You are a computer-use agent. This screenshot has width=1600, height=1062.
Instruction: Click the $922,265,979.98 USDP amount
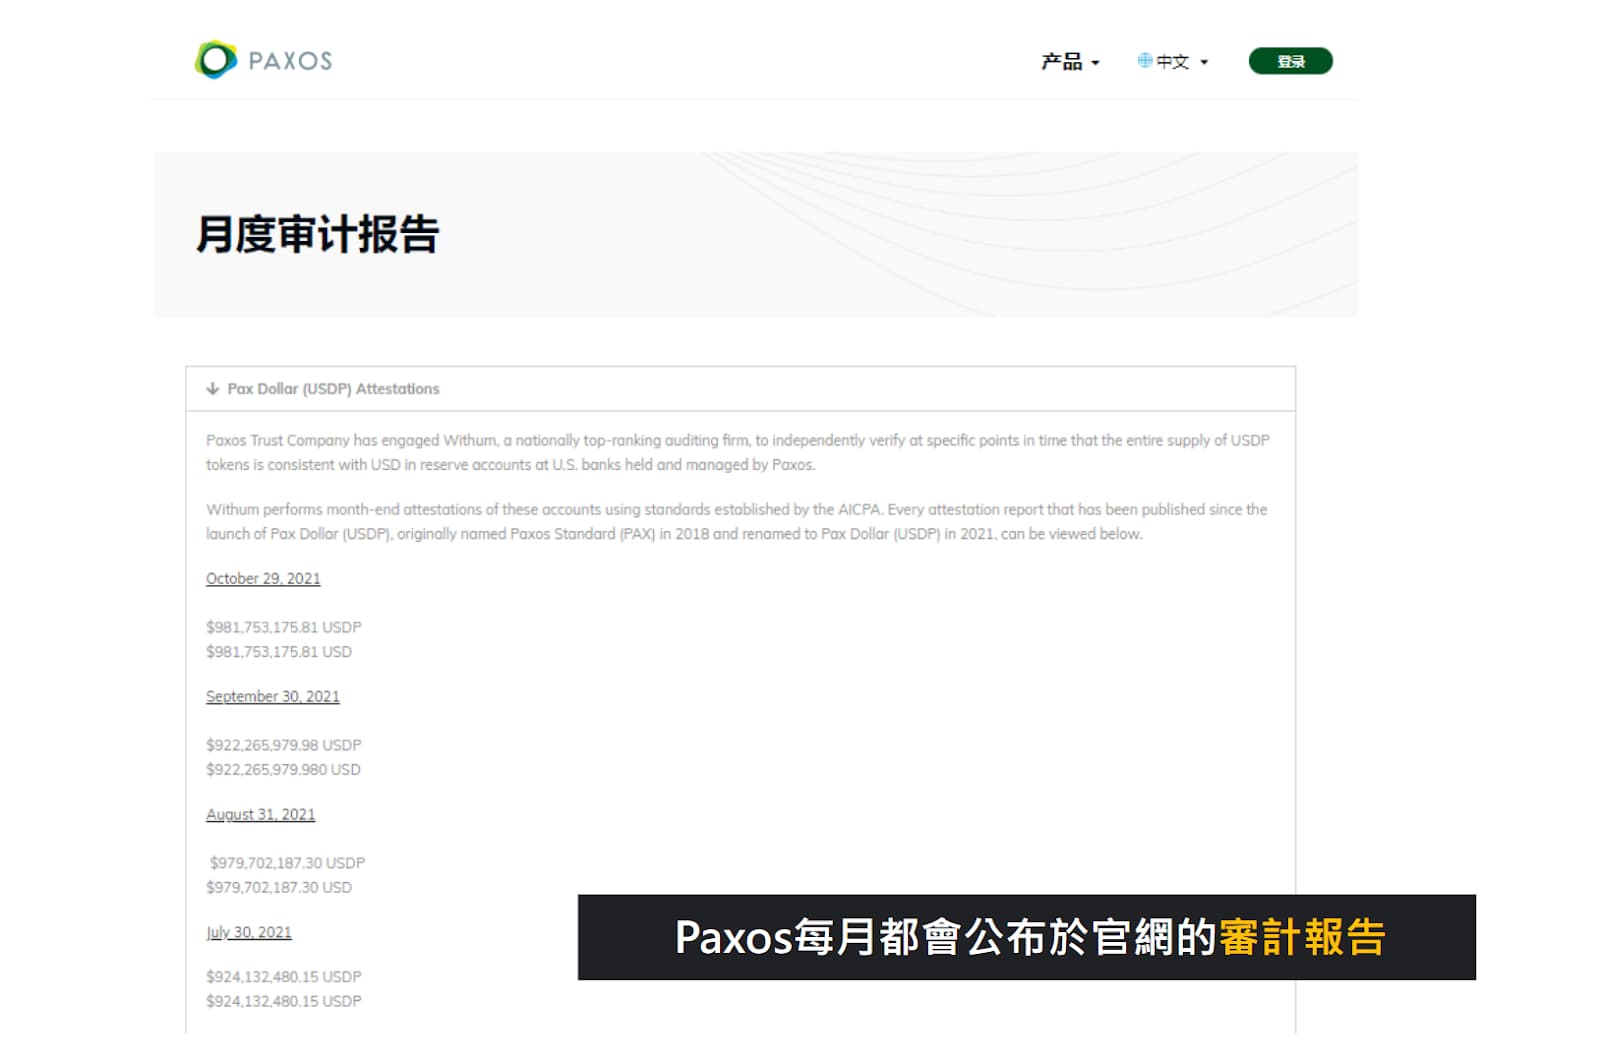(x=284, y=745)
